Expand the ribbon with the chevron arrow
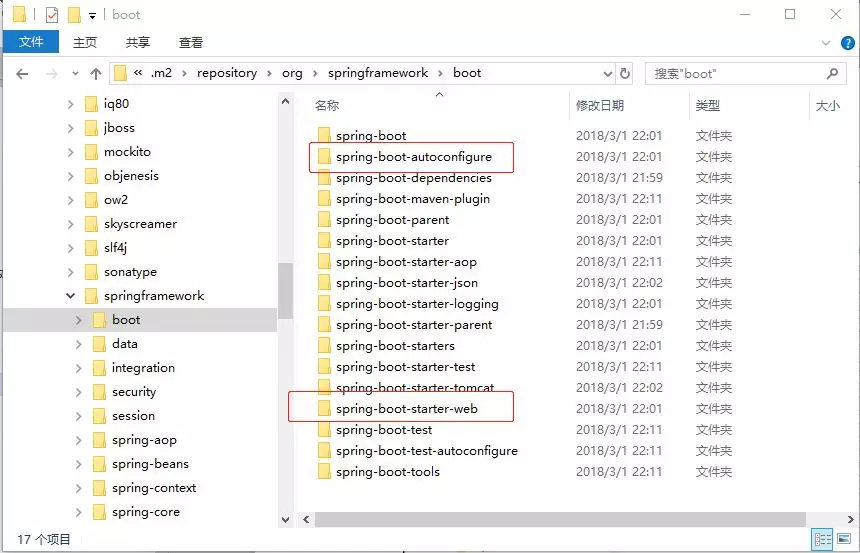This screenshot has width=860, height=553. [x=826, y=43]
